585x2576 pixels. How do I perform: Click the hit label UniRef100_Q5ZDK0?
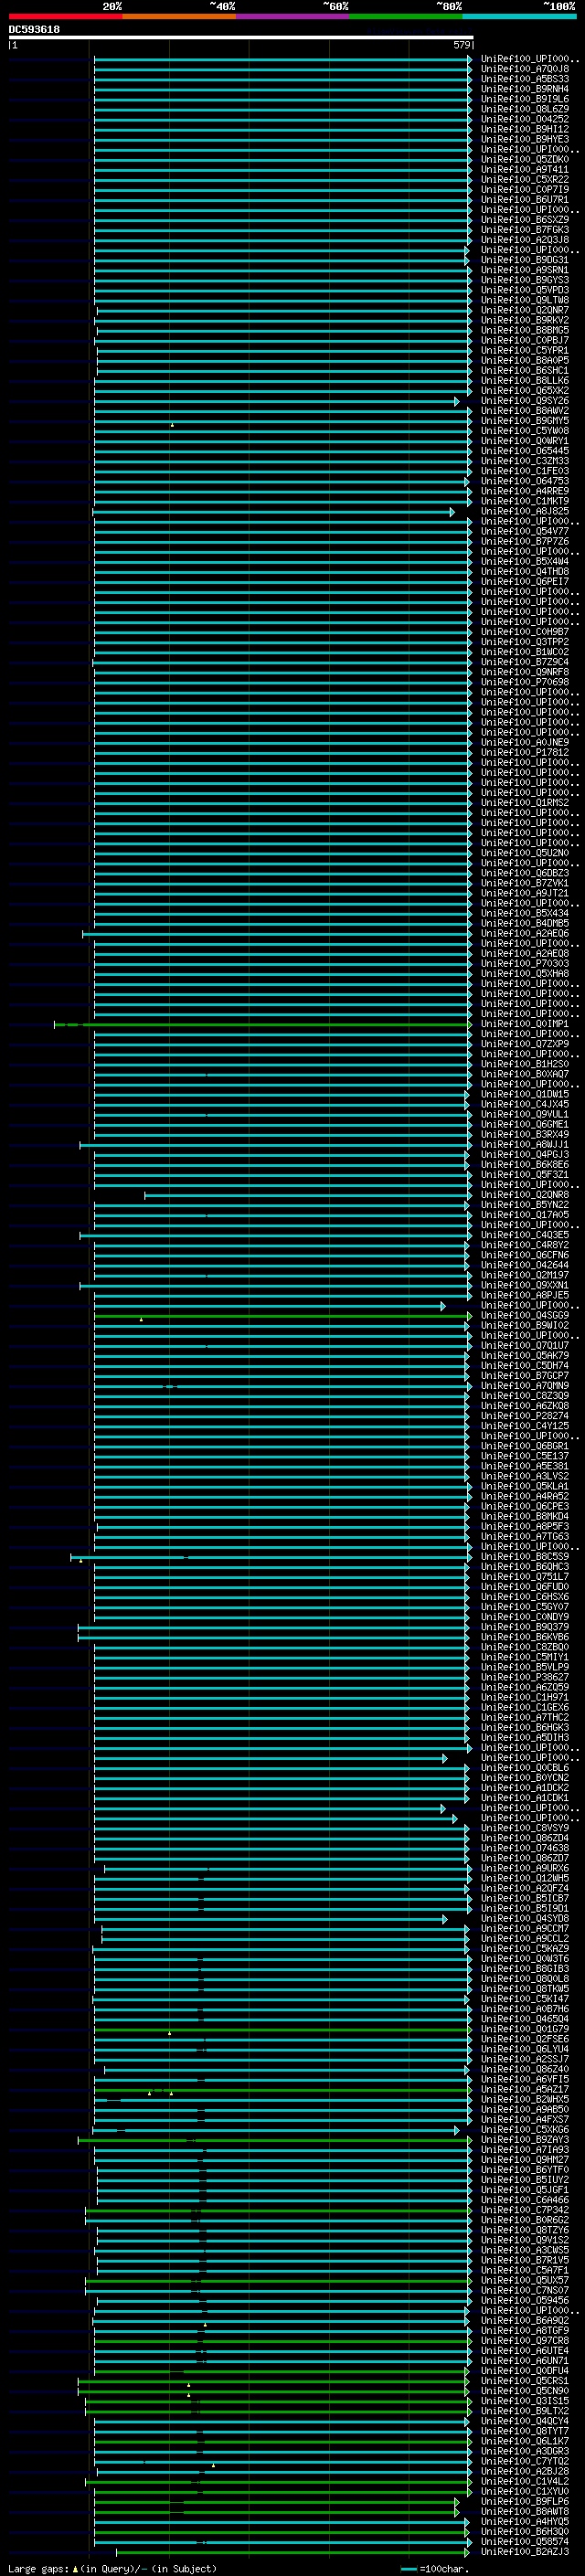[525, 160]
